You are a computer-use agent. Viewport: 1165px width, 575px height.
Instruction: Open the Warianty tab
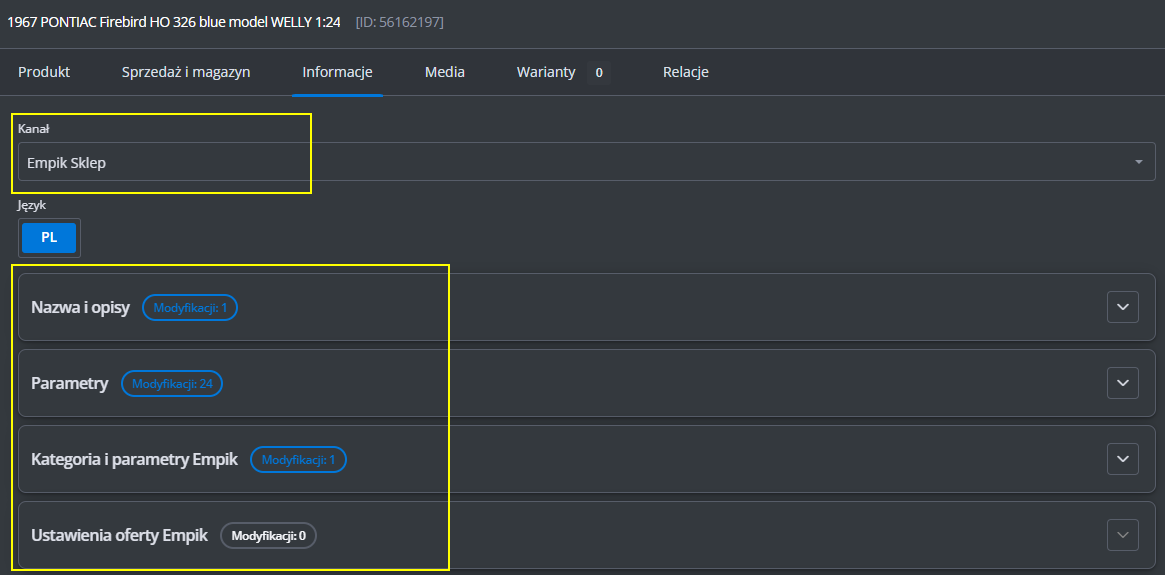pos(546,72)
